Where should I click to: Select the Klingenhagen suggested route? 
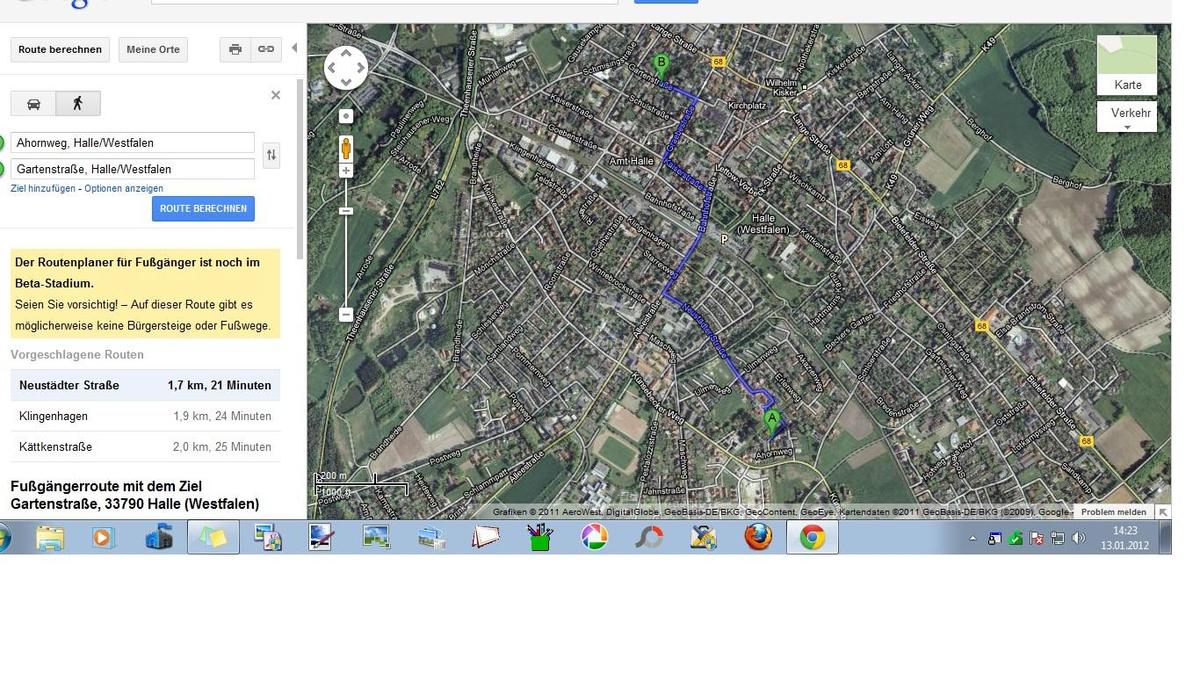coord(145,416)
